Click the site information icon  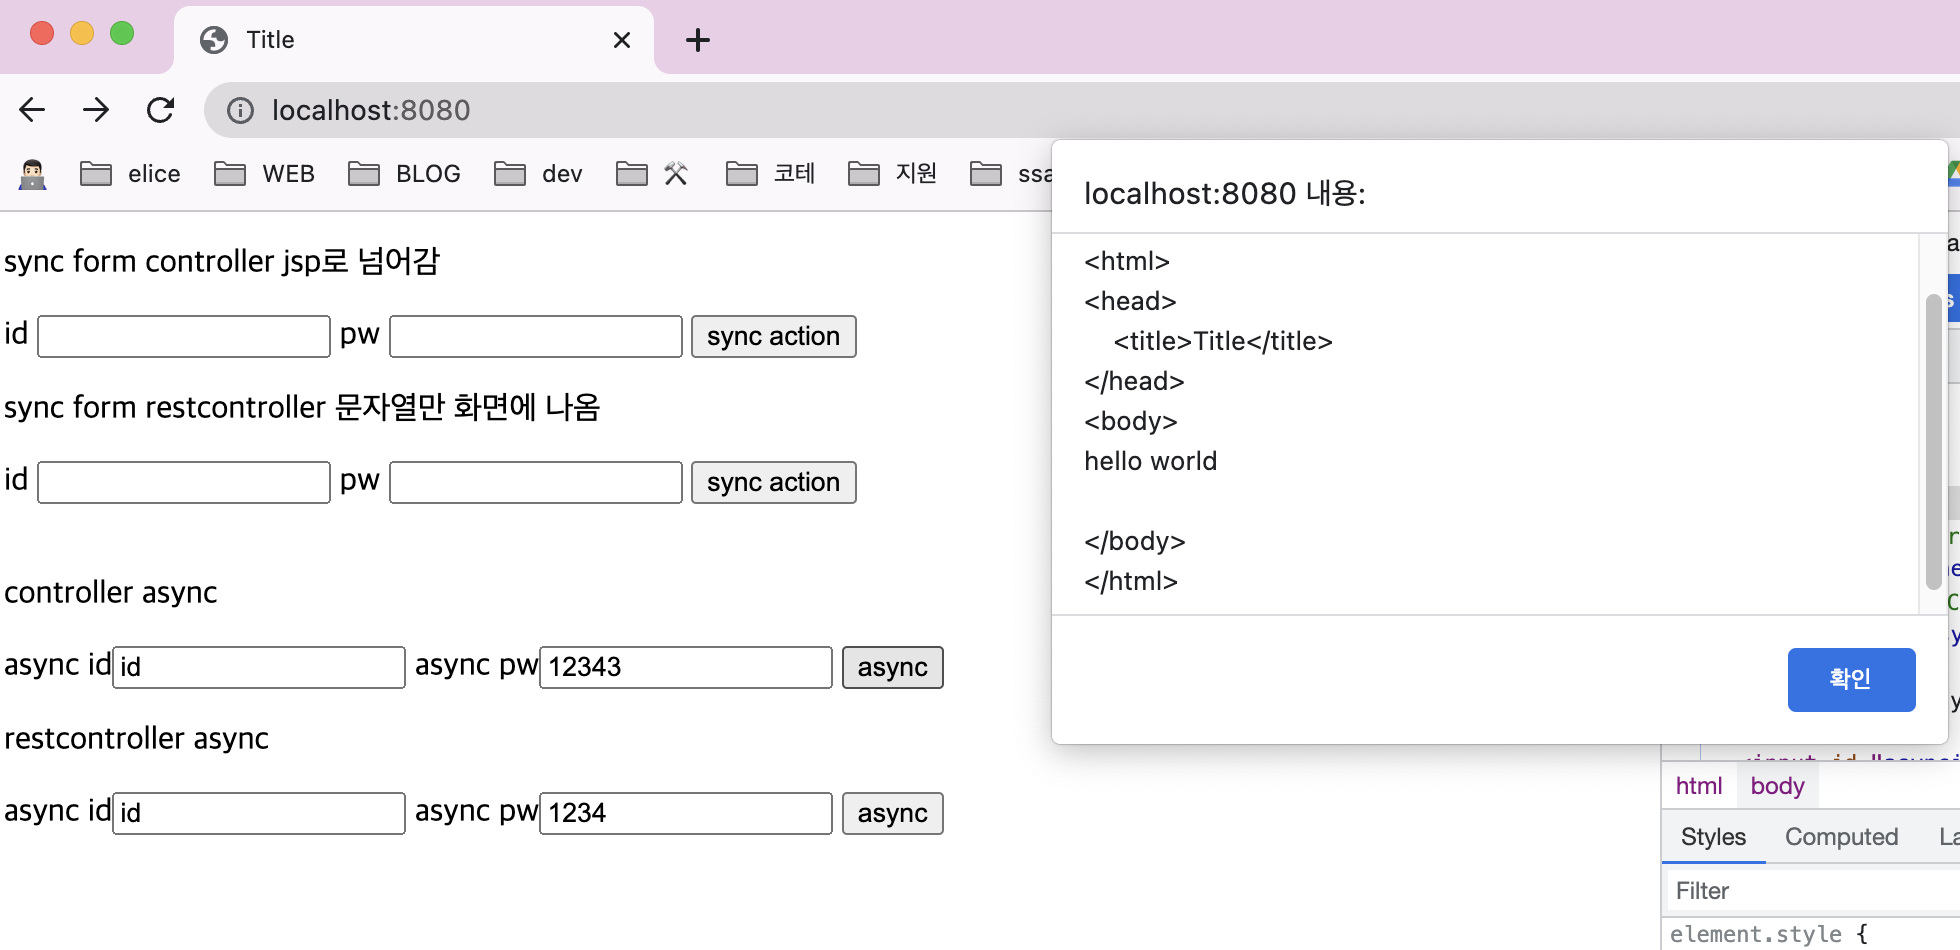(x=240, y=110)
